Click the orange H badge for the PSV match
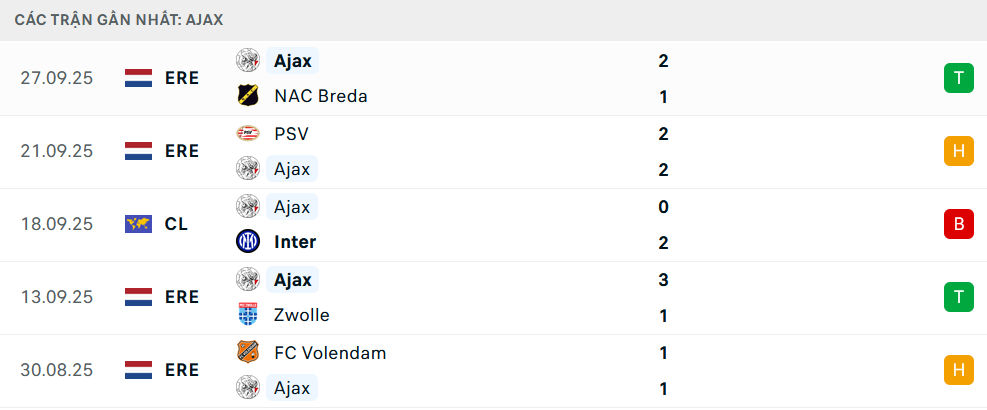The width and height of the screenshot is (987, 410). pyautogui.click(x=958, y=151)
